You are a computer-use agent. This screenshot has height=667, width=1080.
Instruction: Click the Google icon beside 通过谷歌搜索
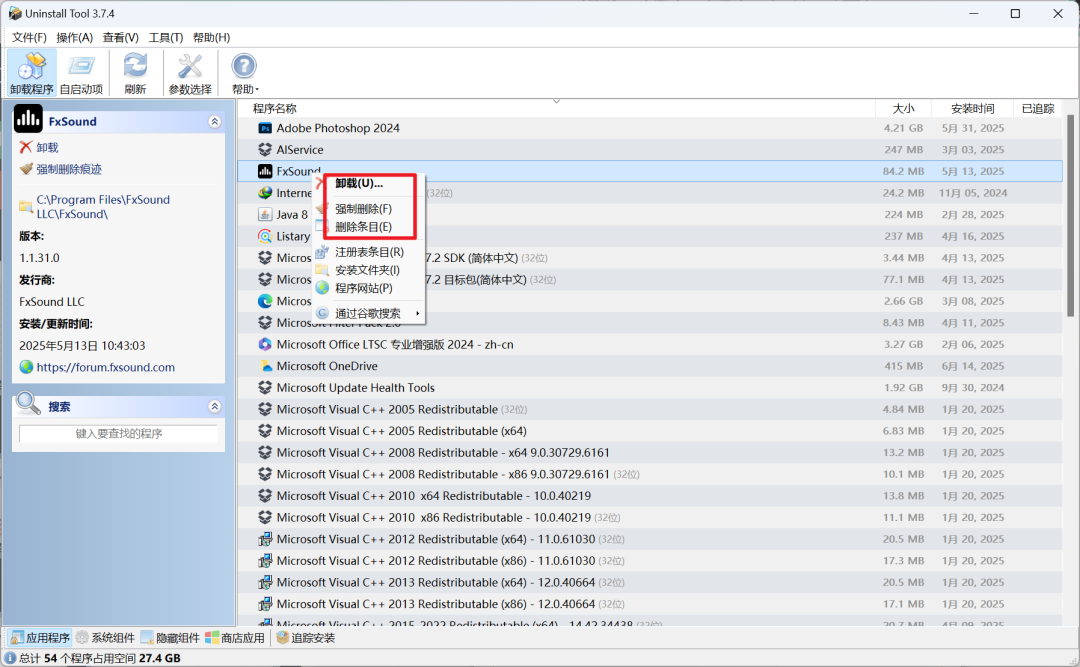[322, 313]
